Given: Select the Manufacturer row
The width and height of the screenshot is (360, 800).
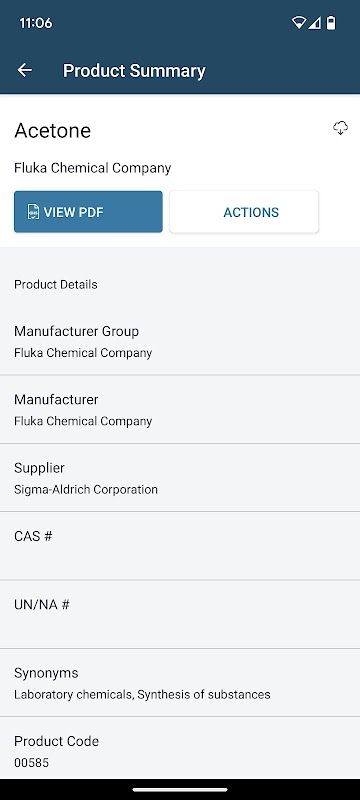Looking at the screenshot, I should point(180,409).
